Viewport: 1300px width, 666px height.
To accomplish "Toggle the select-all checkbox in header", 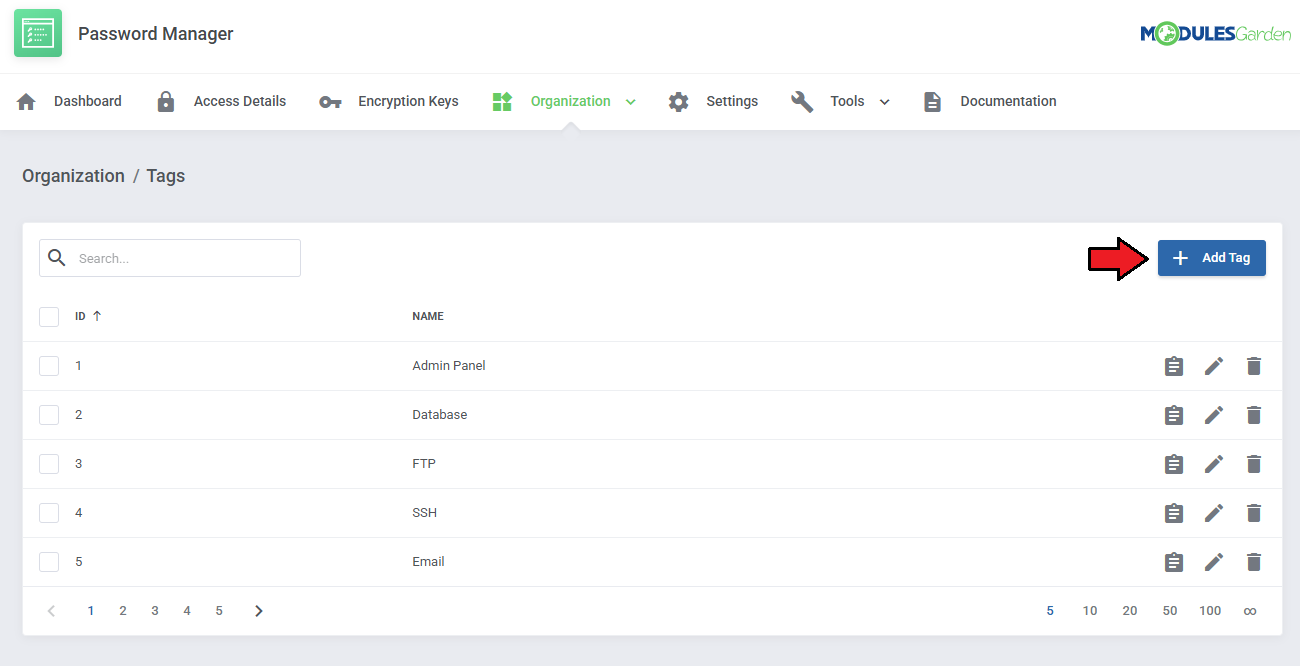I will pos(49,317).
